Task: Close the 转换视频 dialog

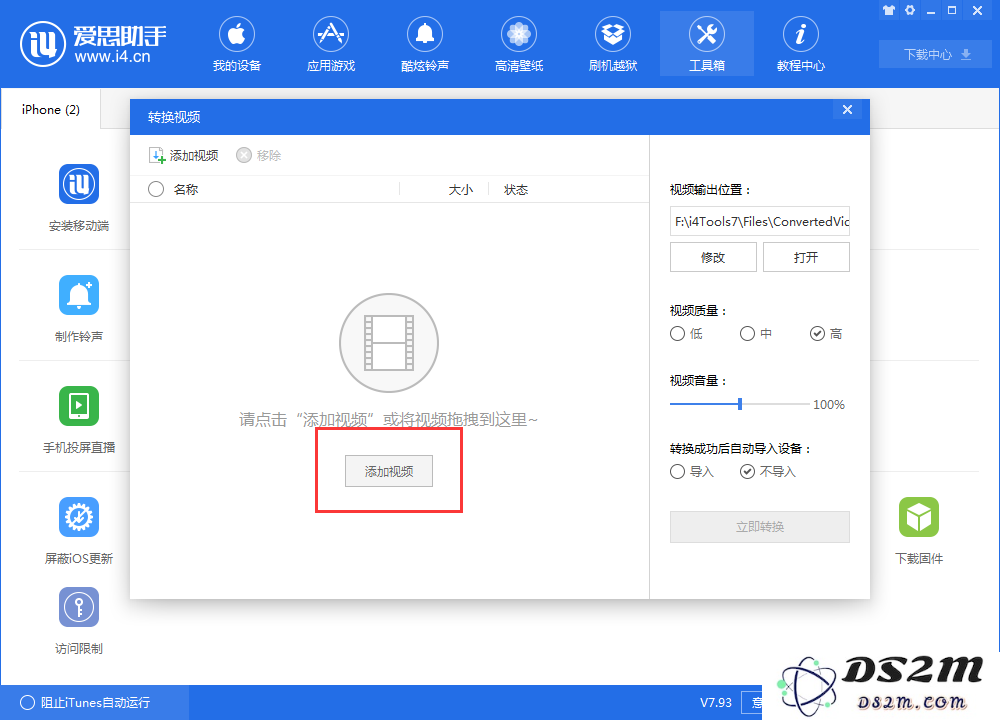Action: tap(848, 110)
